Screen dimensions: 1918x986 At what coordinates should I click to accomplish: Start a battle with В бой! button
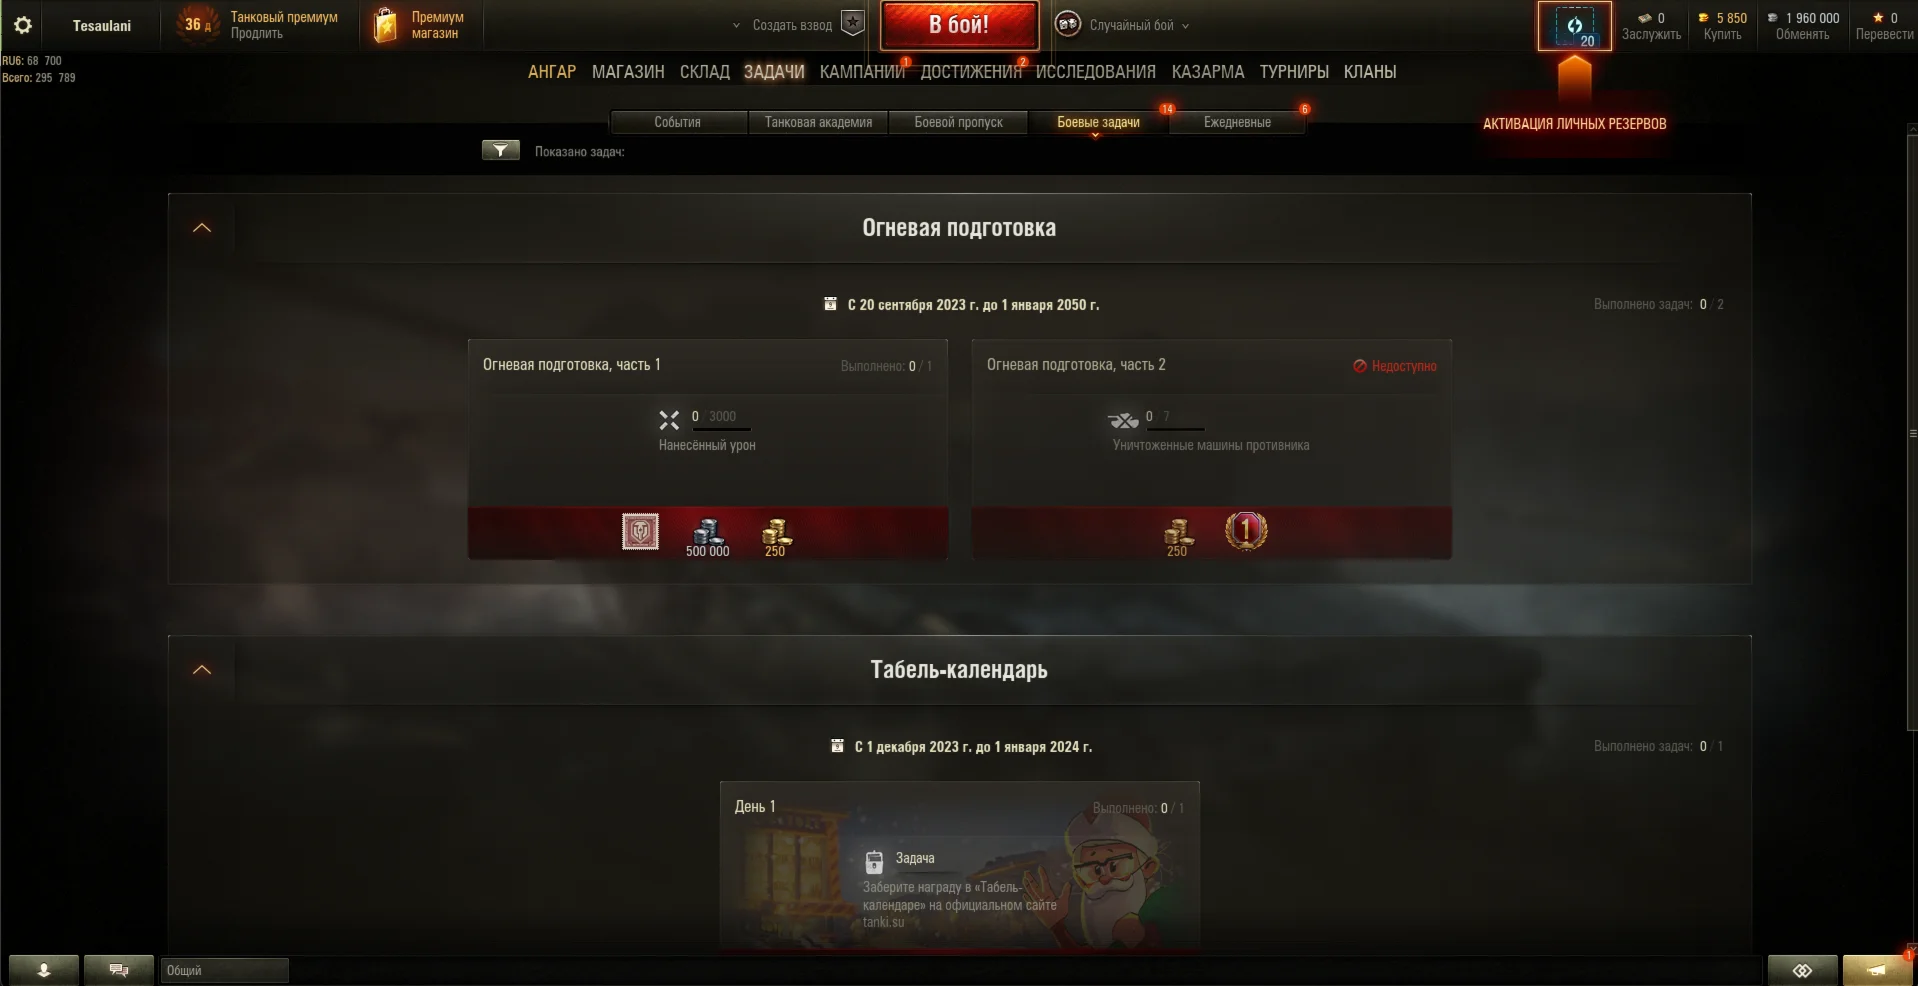click(x=959, y=25)
